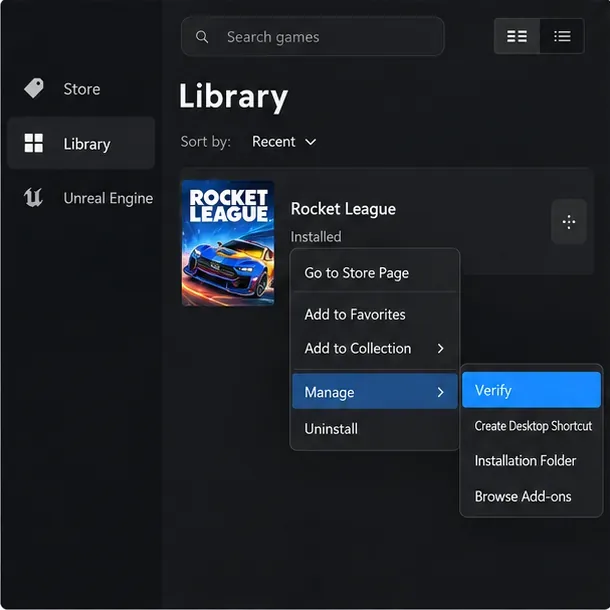Expand the Manage submenu arrow
Viewport: 610px width, 610px height.
click(440, 392)
